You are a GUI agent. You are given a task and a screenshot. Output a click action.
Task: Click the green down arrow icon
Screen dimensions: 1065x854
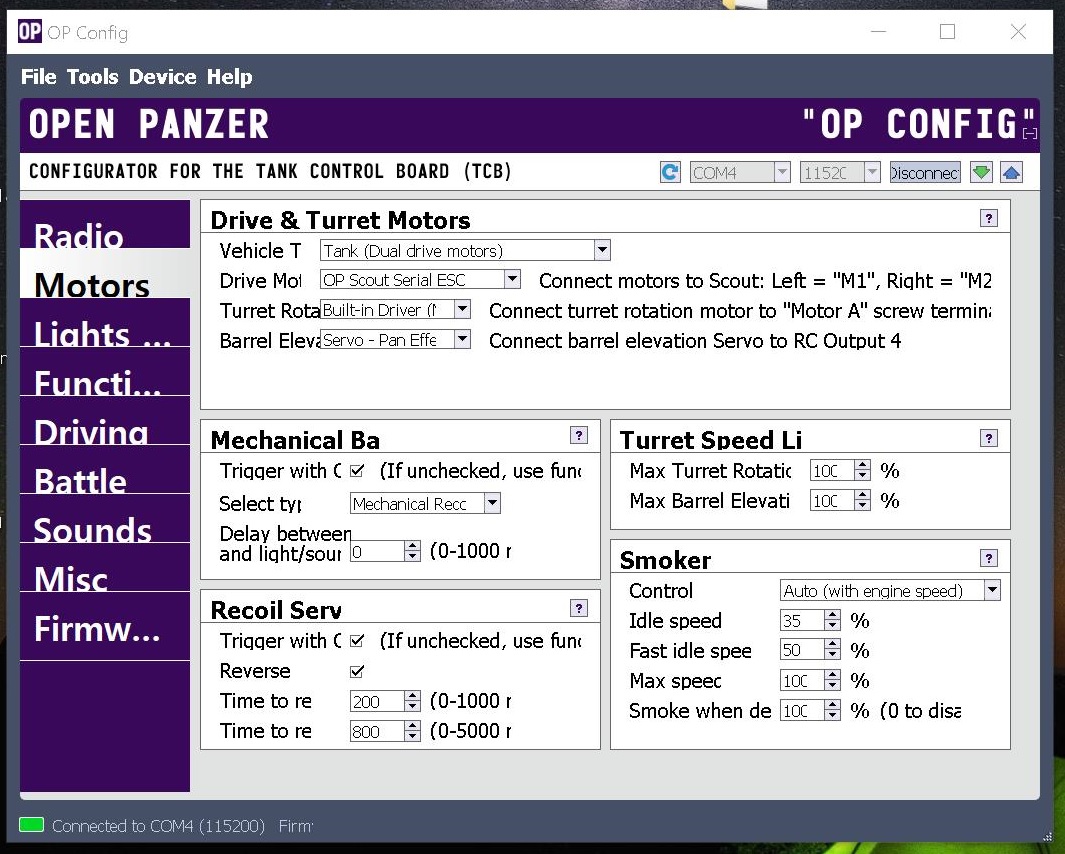tap(981, 172)
